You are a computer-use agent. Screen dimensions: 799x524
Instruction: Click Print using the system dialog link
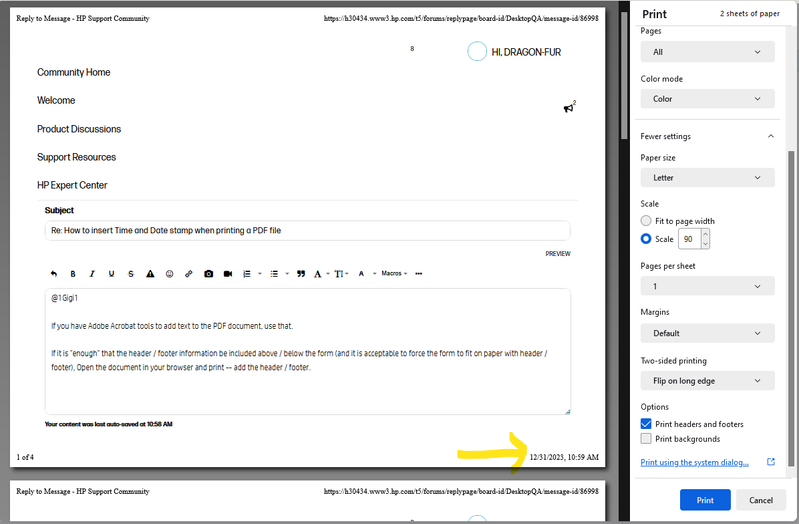coord(694,462)
